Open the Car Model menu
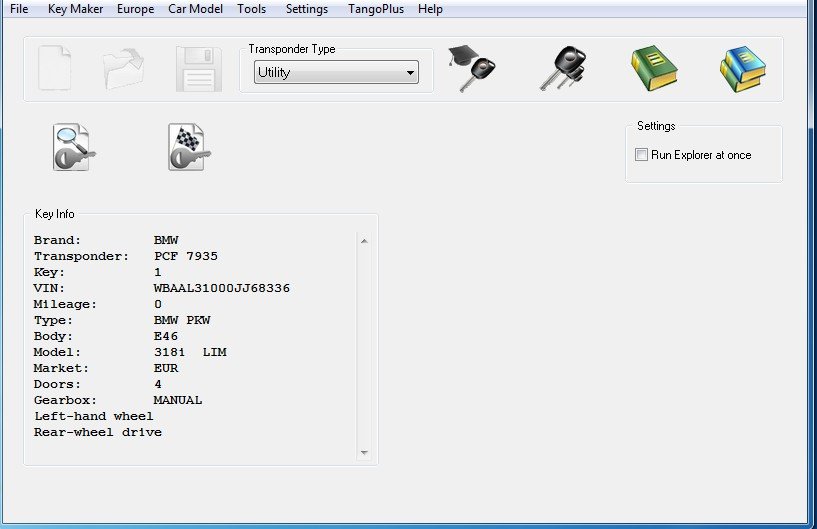This screenshot has height=529, width=817. 195,9
